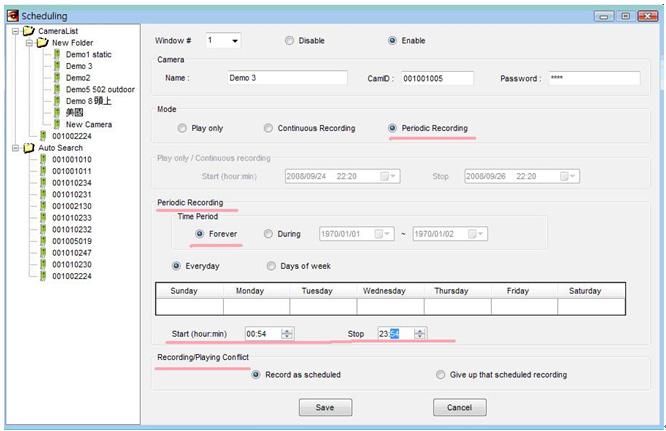Select the Days of week option
The image size is (666, 431).
tap(271, 266)
